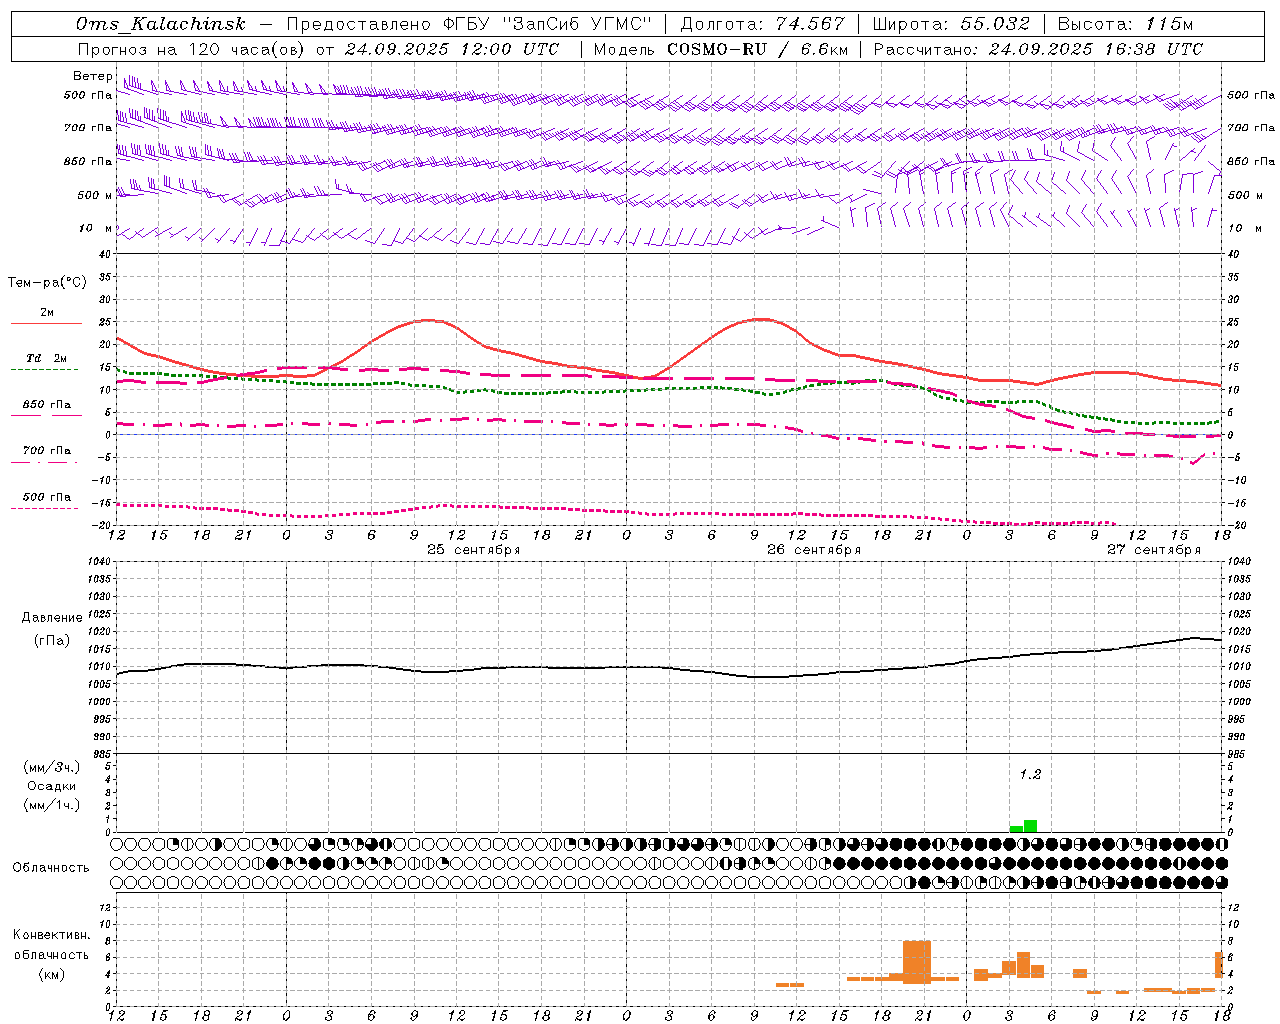The width and height of the screenshot is (1280, 1024).
Task: Click the Td 2м dew point legend entry
Action: point(47,358)
